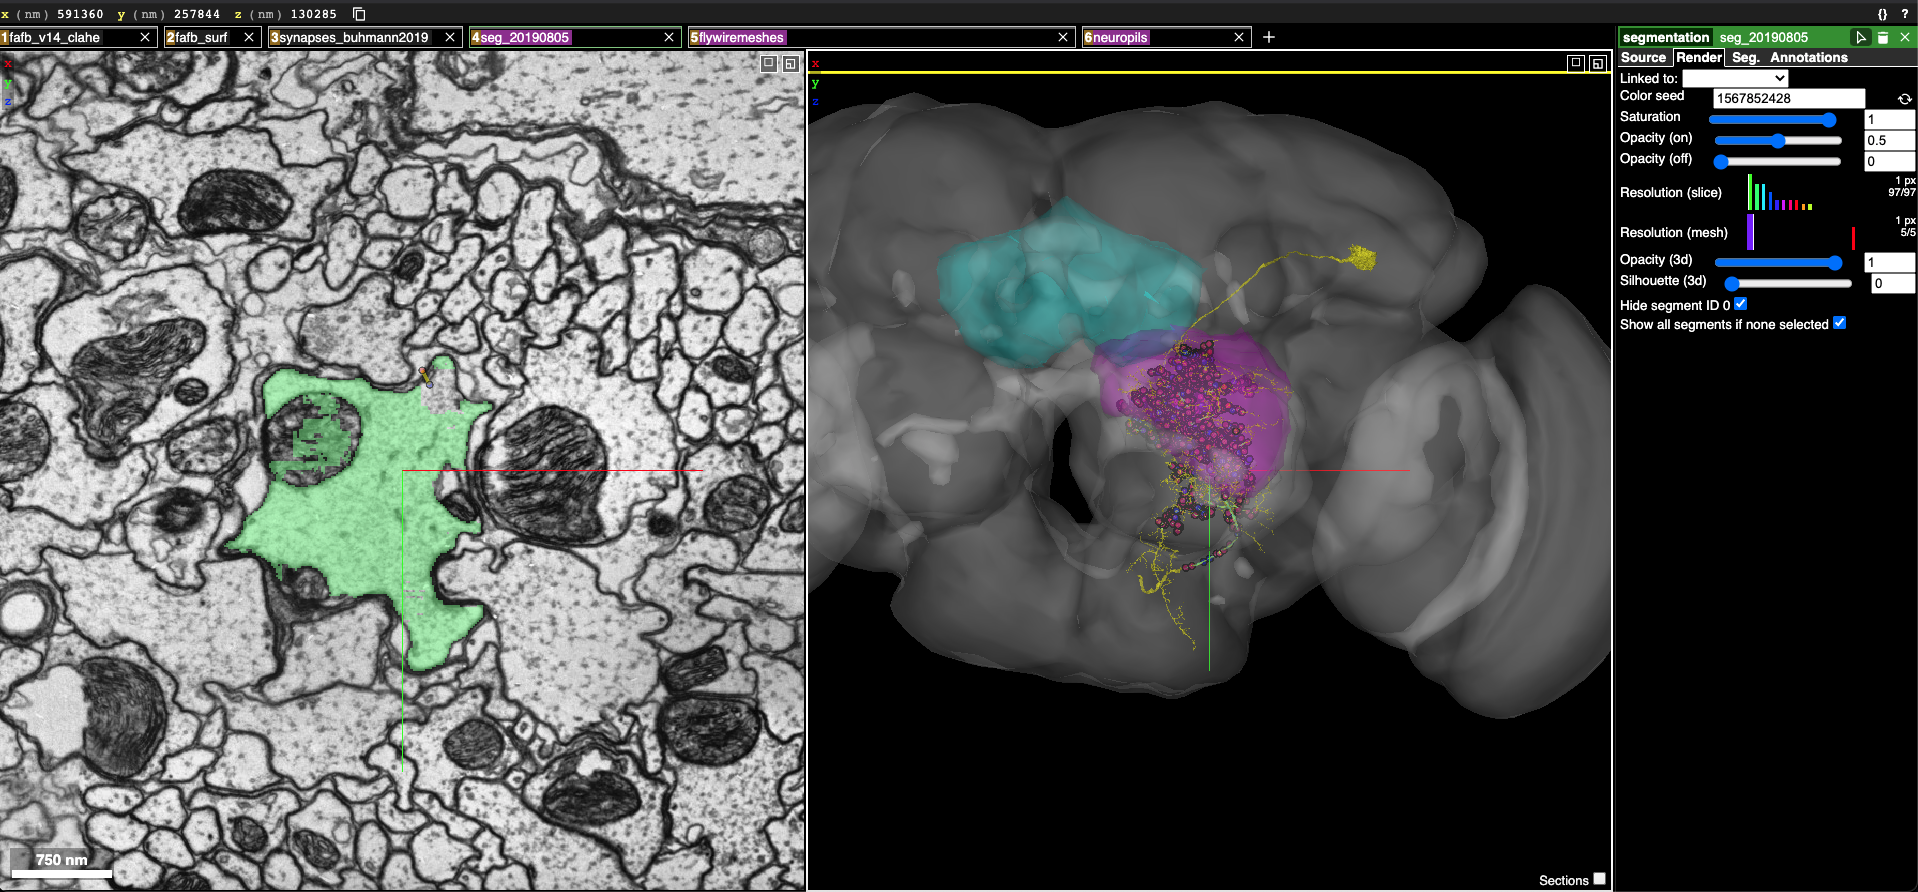Maximize the EM slice panel
1918x892 pixels.
pos(768,63)
